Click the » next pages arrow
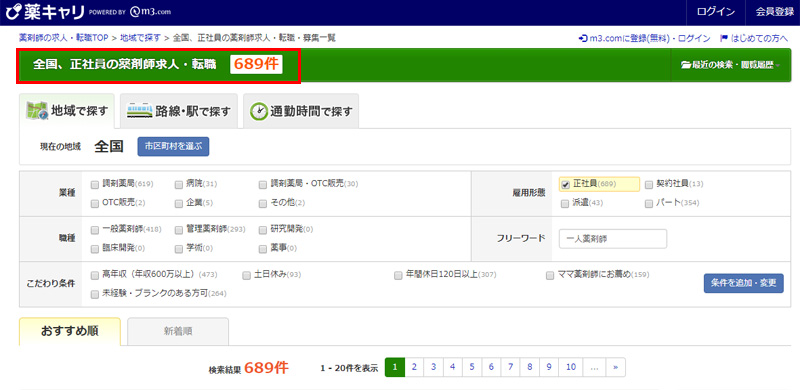 (x=616, y=367)
